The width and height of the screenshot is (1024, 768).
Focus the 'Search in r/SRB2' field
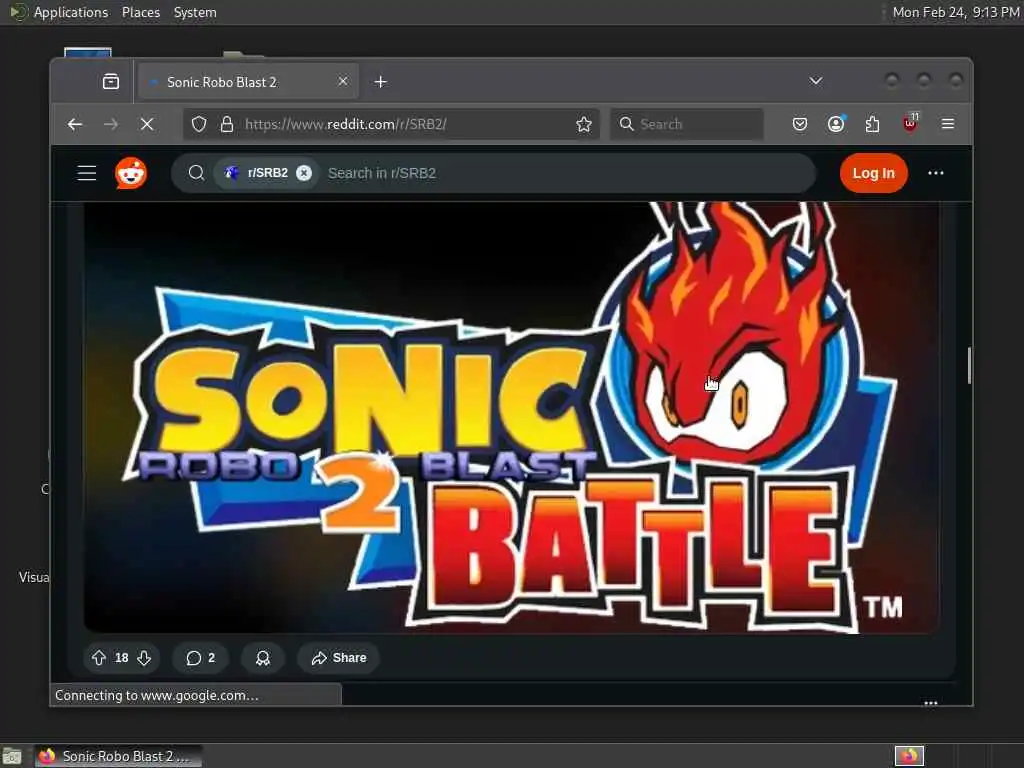tap(567, 173)
